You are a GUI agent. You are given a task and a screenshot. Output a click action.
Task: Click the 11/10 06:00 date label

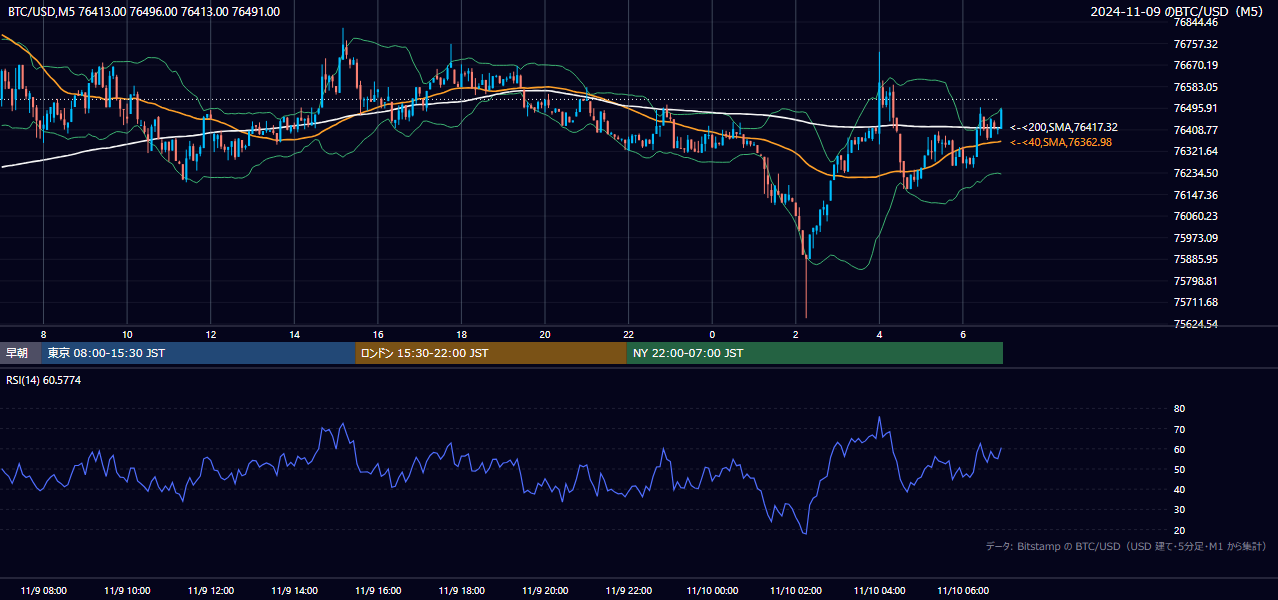(x=963, y=590)
